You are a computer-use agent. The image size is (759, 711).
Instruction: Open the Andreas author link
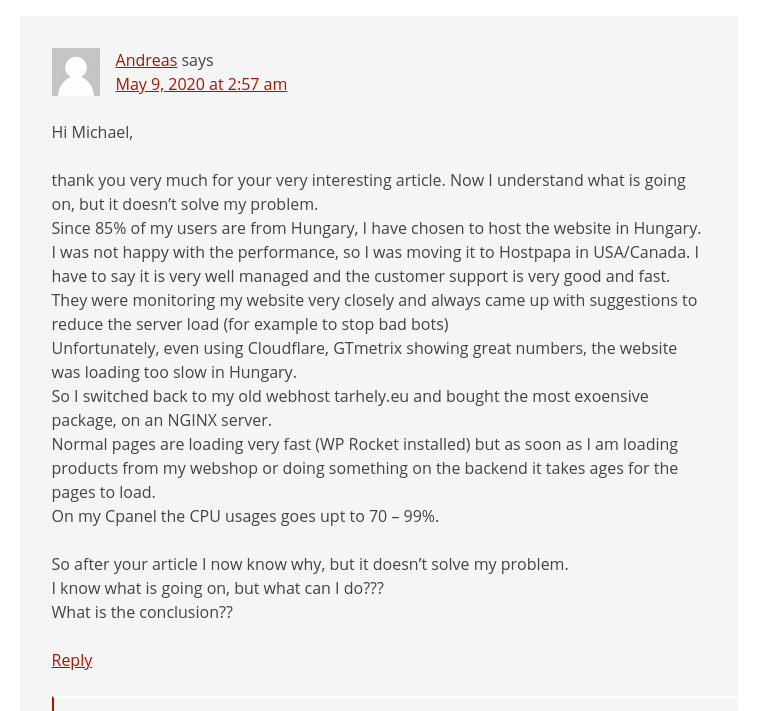point(146,61)
